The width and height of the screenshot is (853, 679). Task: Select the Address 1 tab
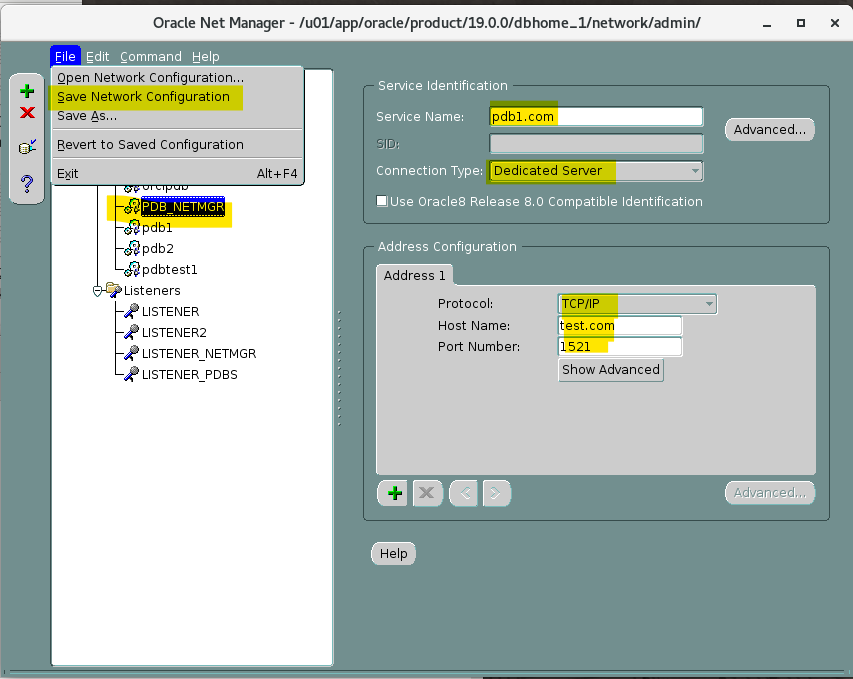(x=414, y=275)
